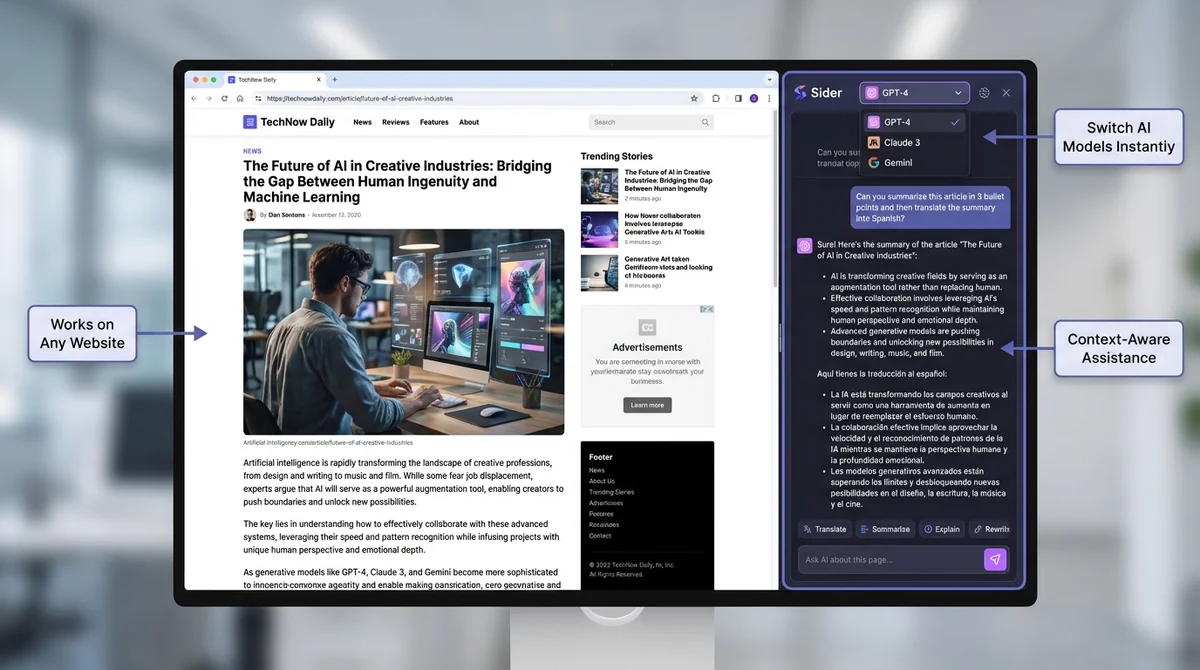1200x670 pixels.
Task: Bookmark page with the star icon
Action: pyautogui.click(x=694, y=99)
